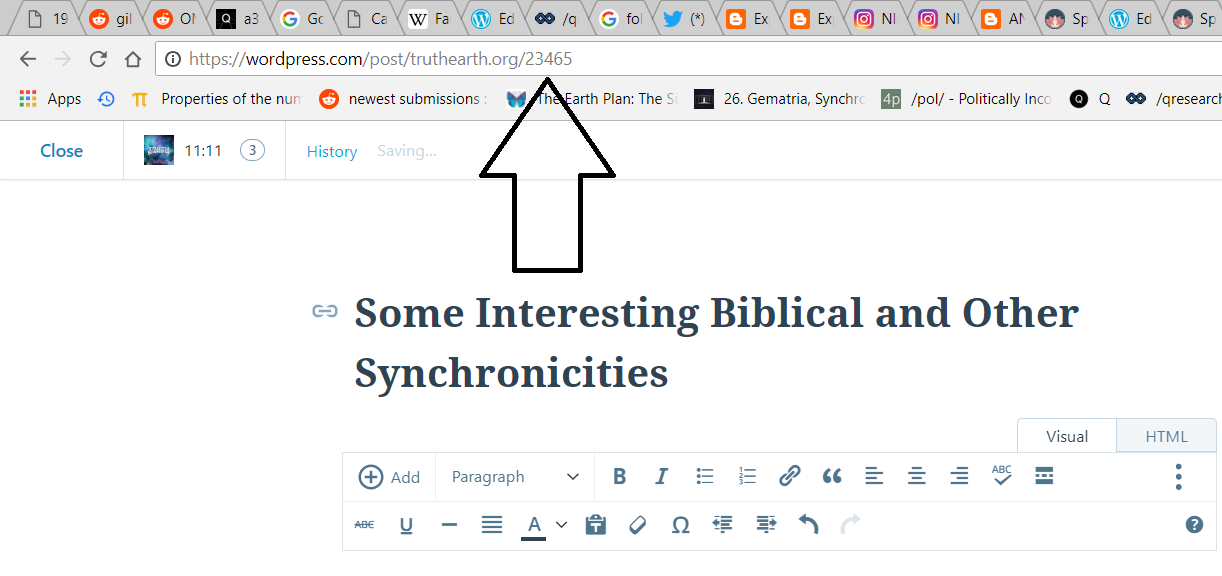Open post revision History link
The width and height of the screenshot is (1222, 576).
pos(332,152)
